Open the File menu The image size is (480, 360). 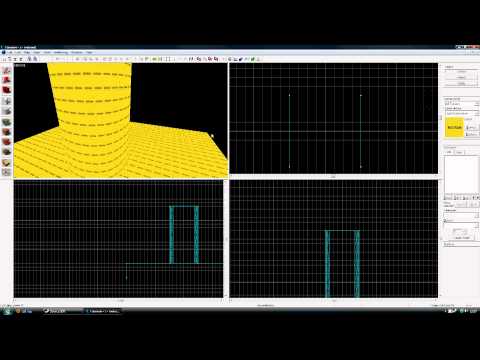click(x=9, y=52)
